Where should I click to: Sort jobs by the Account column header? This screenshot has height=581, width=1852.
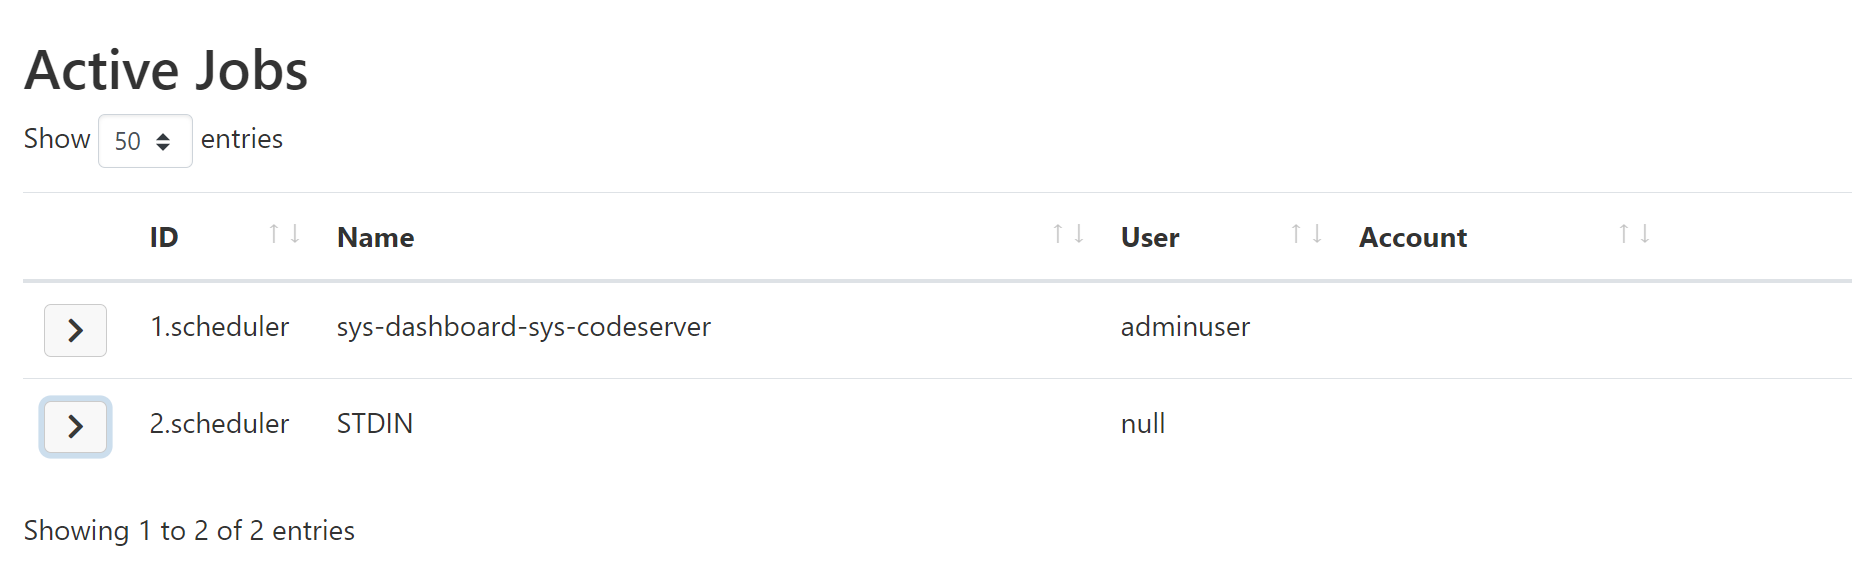click(x=1413, y=237)
